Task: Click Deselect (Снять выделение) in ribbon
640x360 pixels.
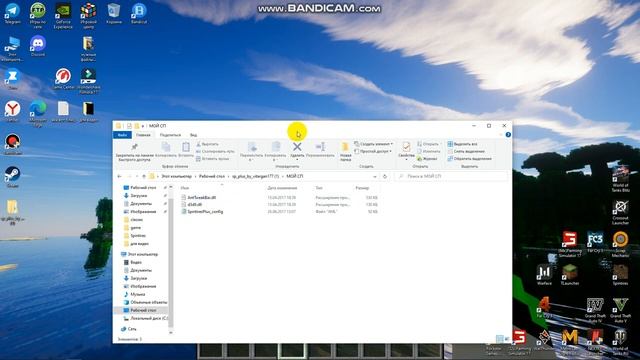Action: (x=466, y=151)
